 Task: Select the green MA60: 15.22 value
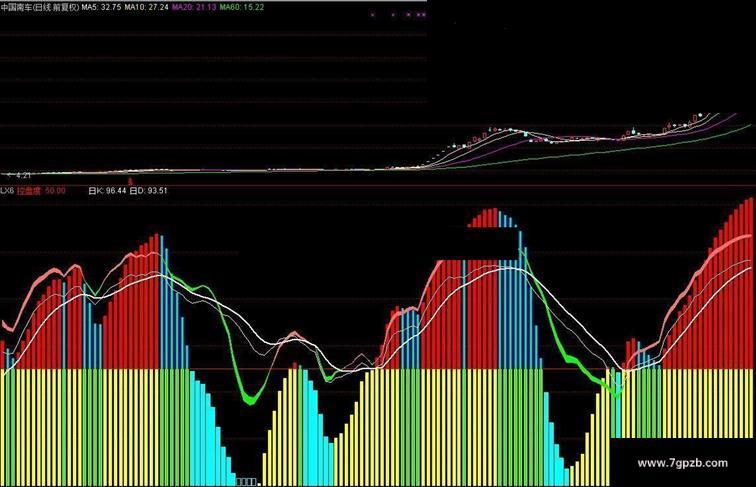[x=242, y=7]
